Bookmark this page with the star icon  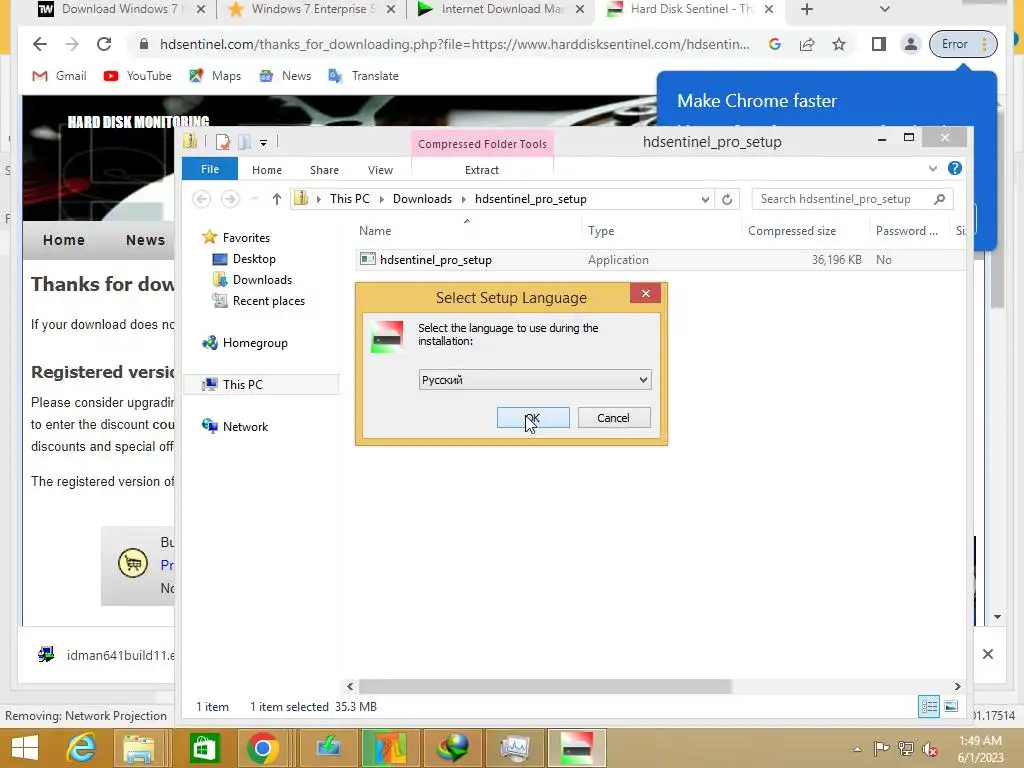(839, 44)
